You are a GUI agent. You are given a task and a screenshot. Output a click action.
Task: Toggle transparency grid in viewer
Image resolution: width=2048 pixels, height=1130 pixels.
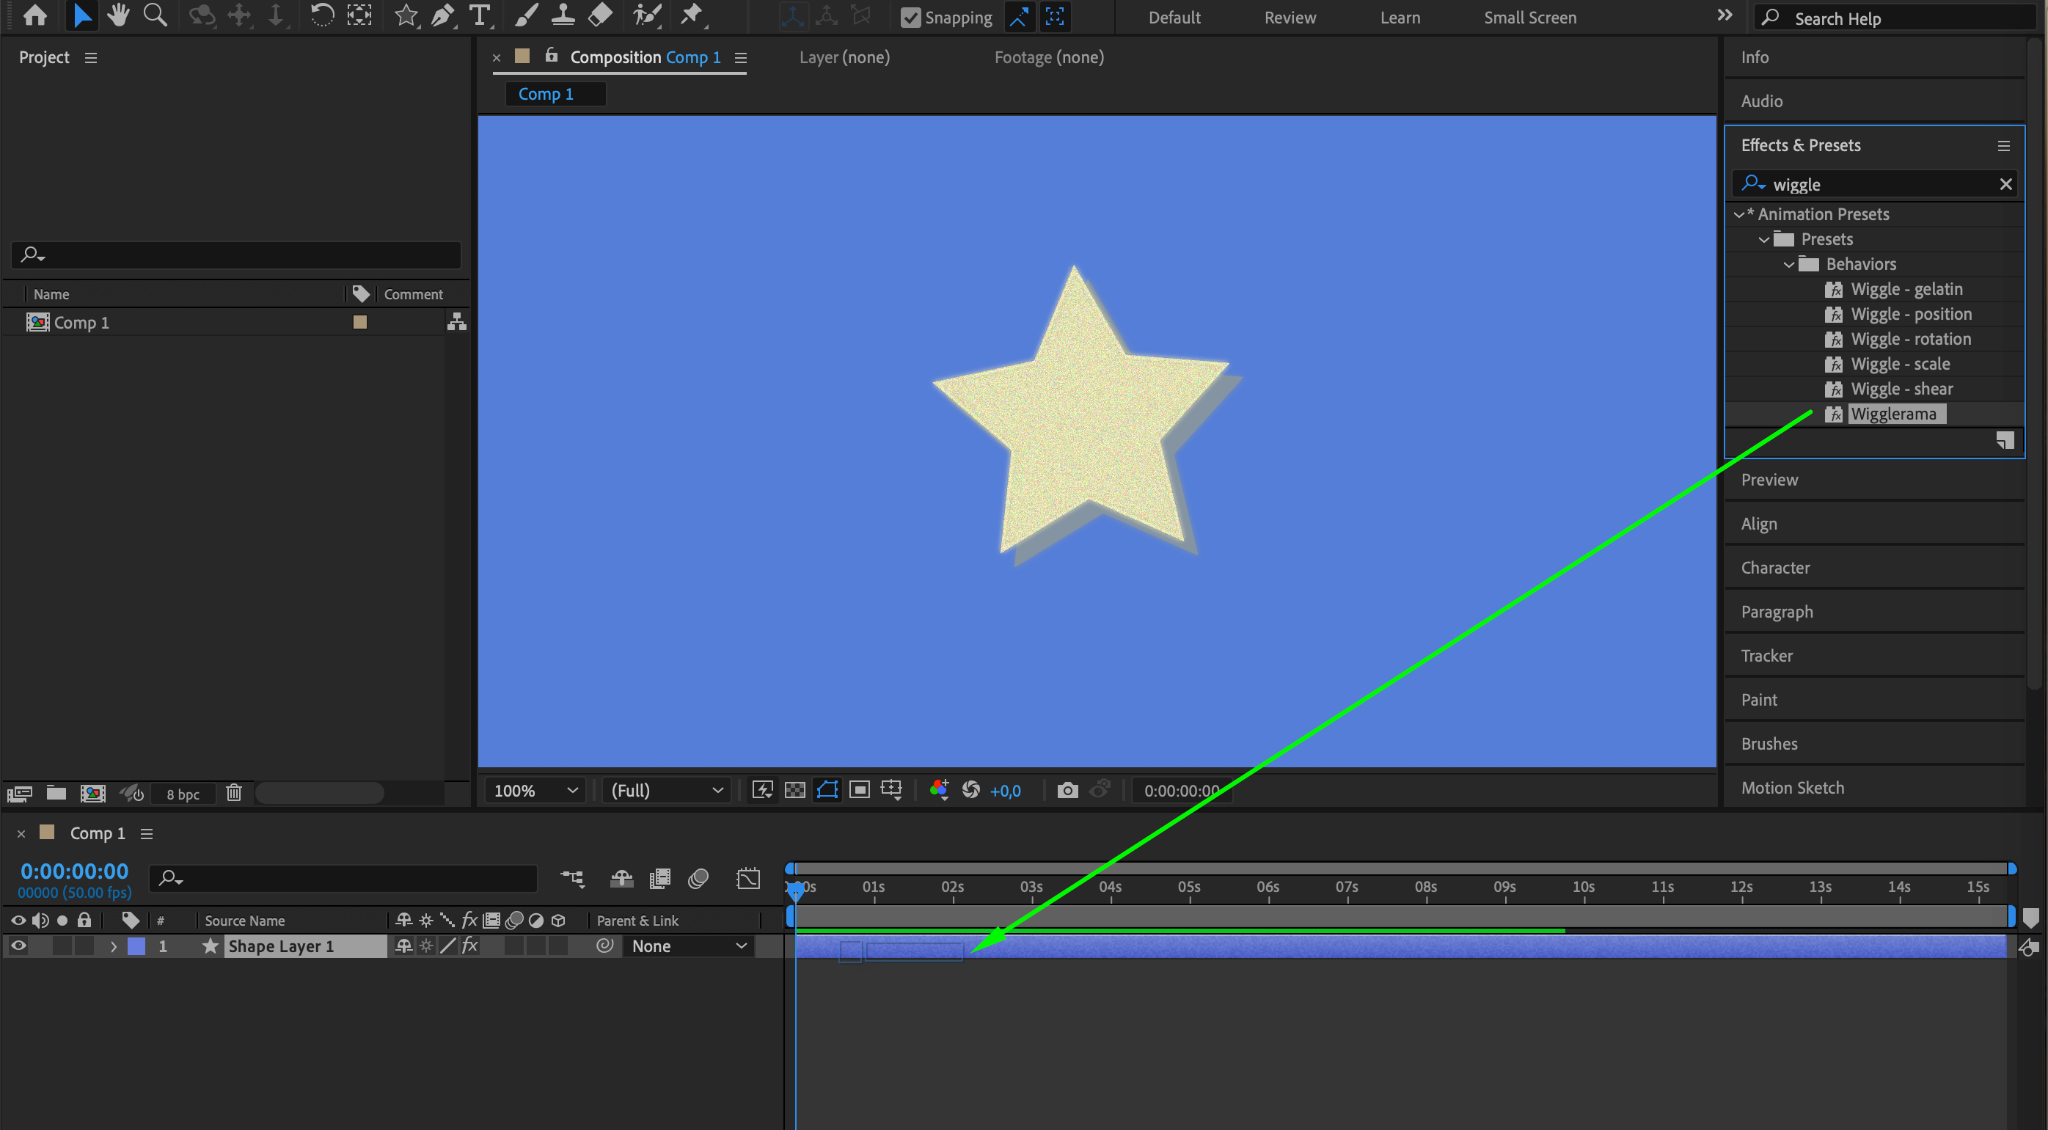click(795, 790)
